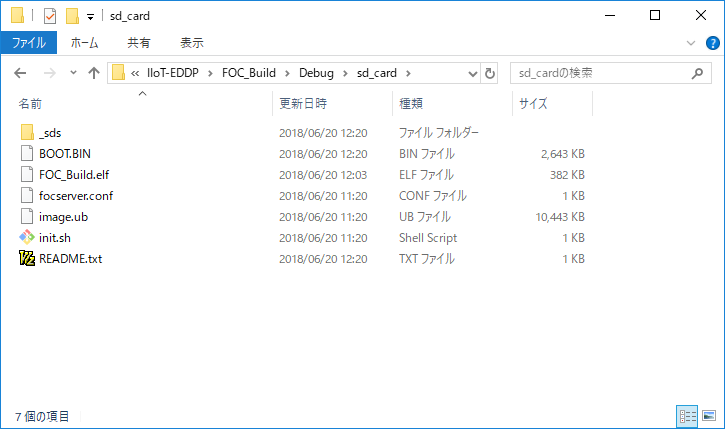The width and height of the screenshot is (725, 429).
Task: Click the blue help question mark icon
Action: (711, 43)
